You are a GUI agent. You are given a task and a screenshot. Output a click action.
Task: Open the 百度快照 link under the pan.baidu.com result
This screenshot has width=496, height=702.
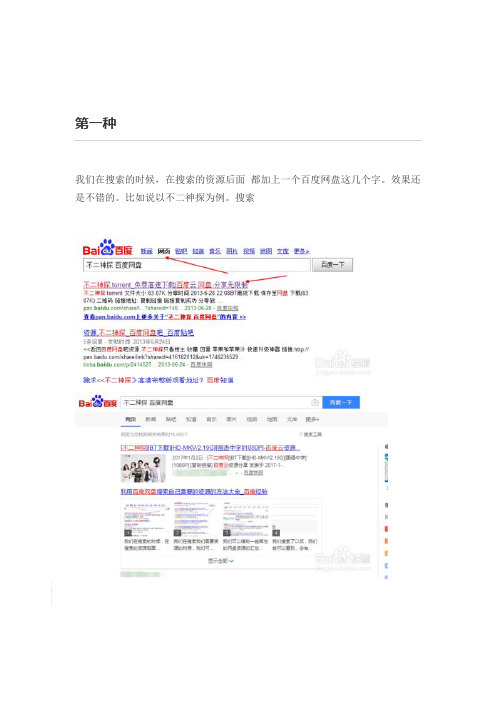[227, 308]
